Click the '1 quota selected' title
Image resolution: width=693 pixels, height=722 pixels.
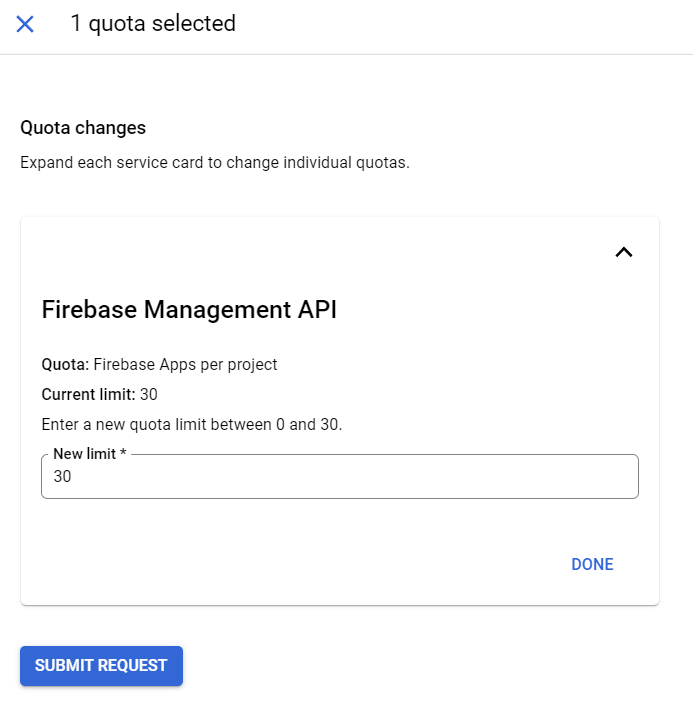(153, 23)
